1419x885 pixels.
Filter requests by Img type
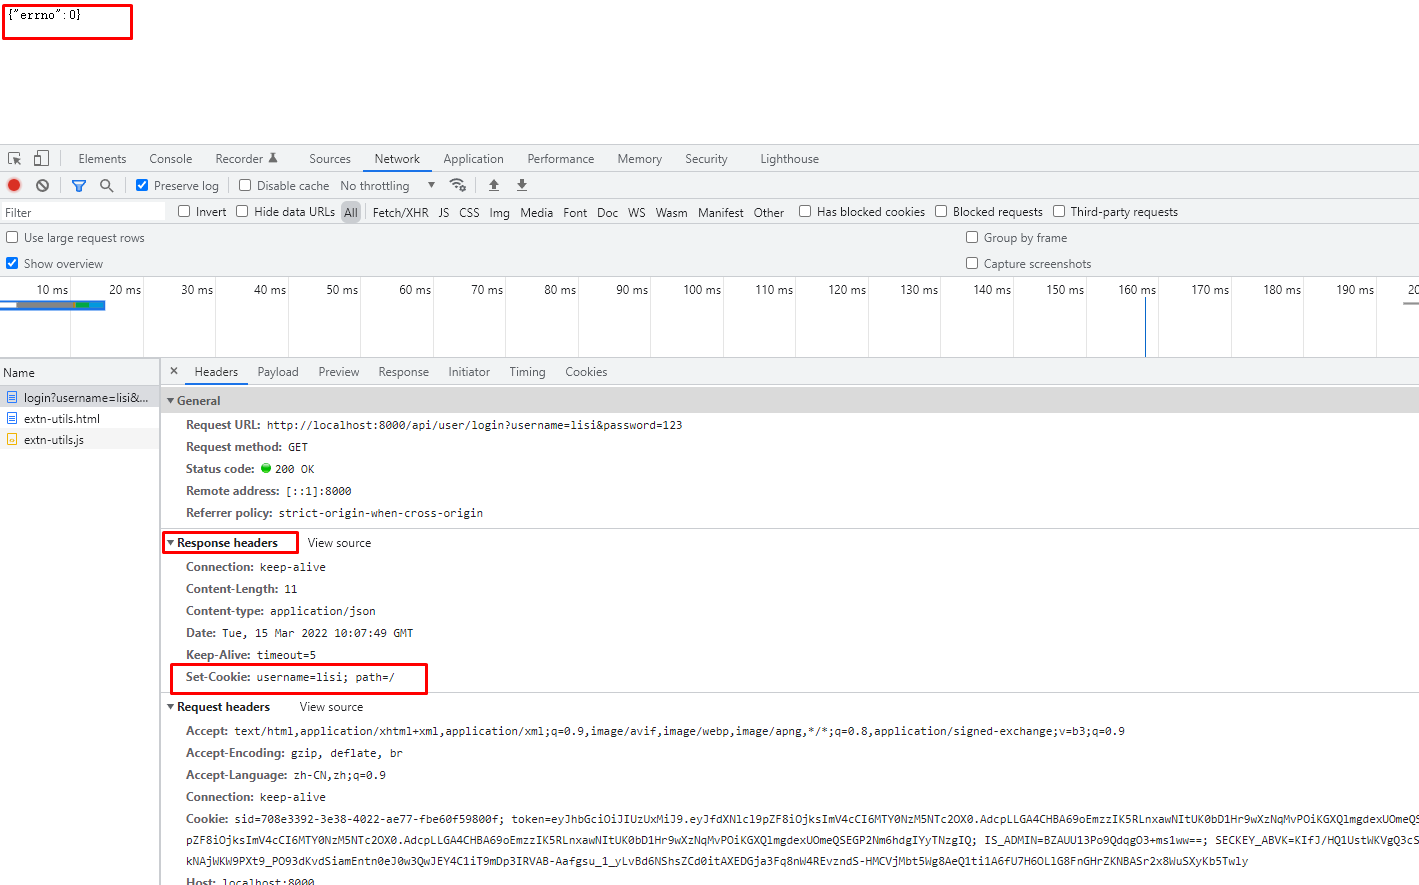[x=499, y=212]
